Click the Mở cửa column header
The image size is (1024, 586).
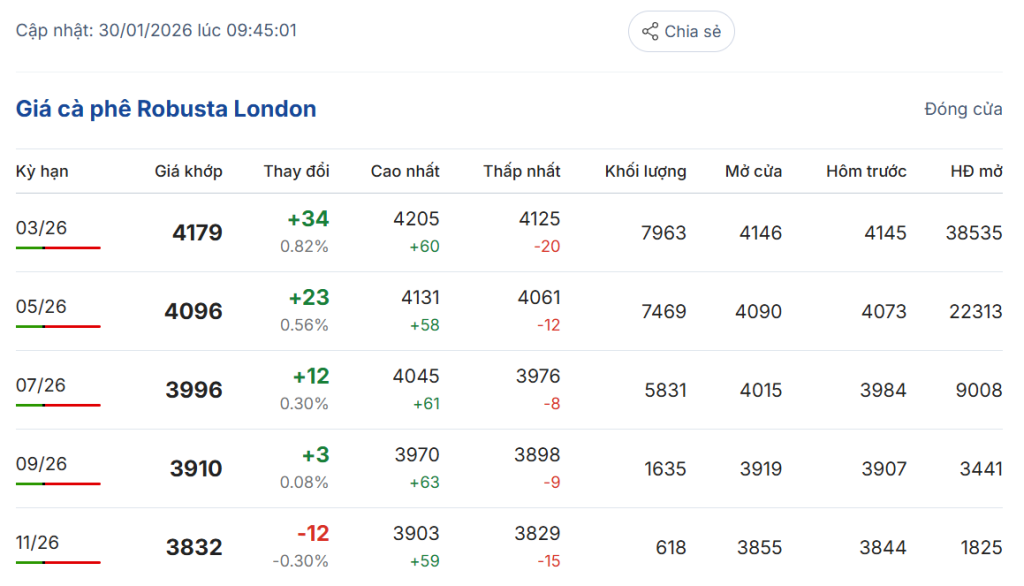[753, 171]
